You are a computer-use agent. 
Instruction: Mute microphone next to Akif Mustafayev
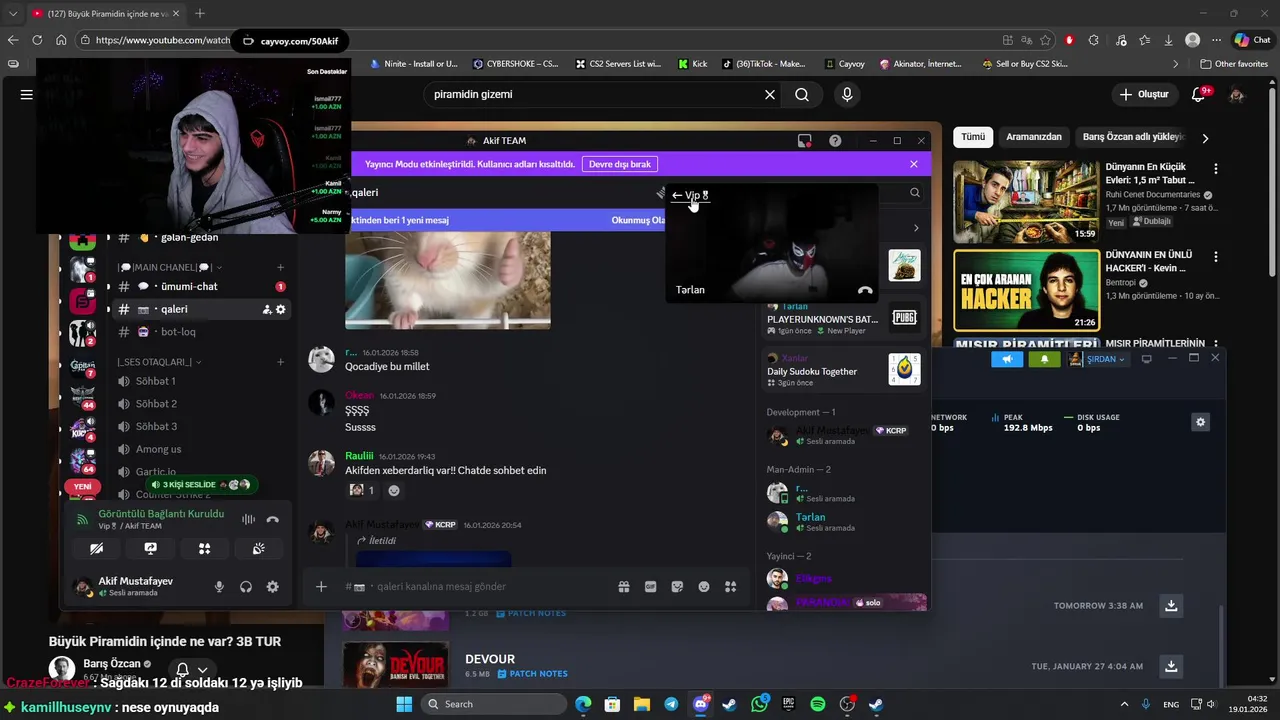[x=219, y=587]
